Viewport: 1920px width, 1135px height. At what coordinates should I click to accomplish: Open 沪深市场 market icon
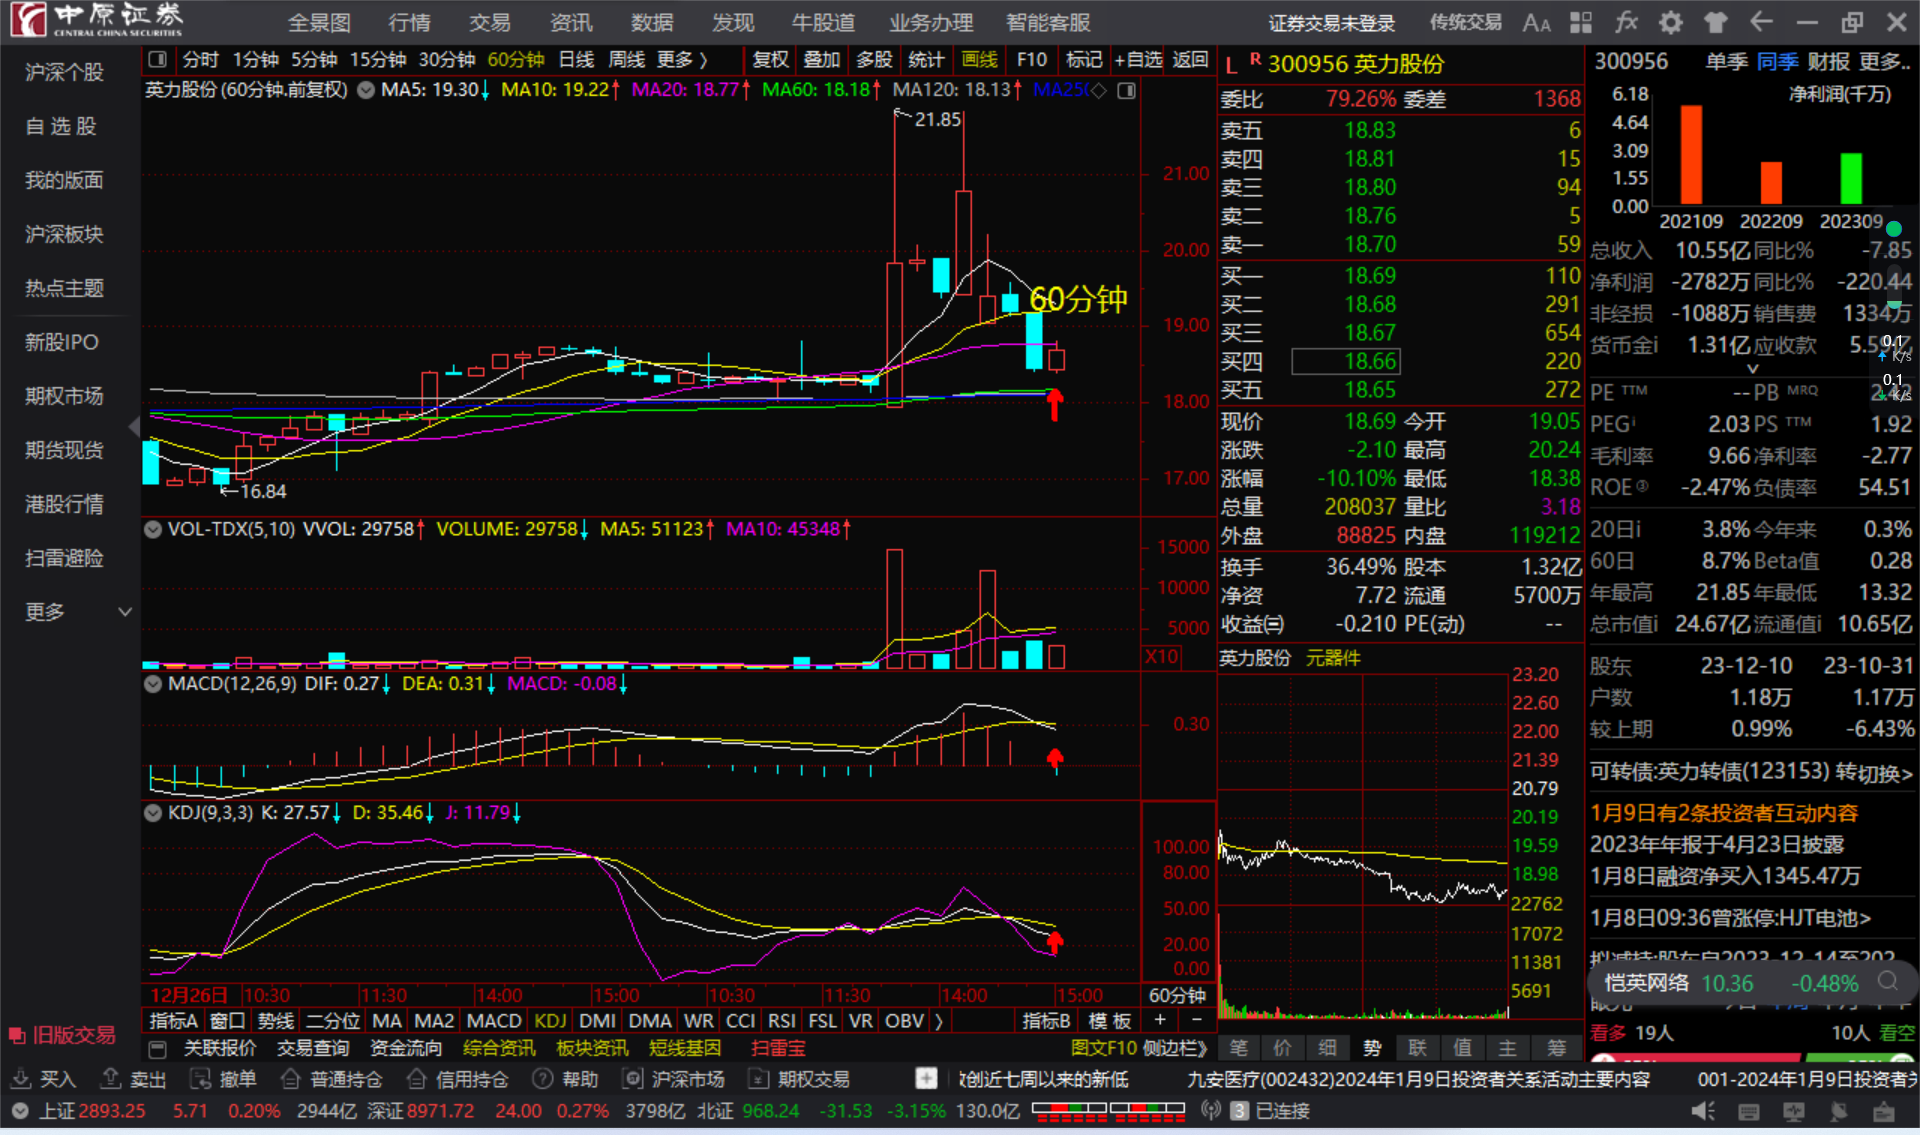(x=633, y=1079)
